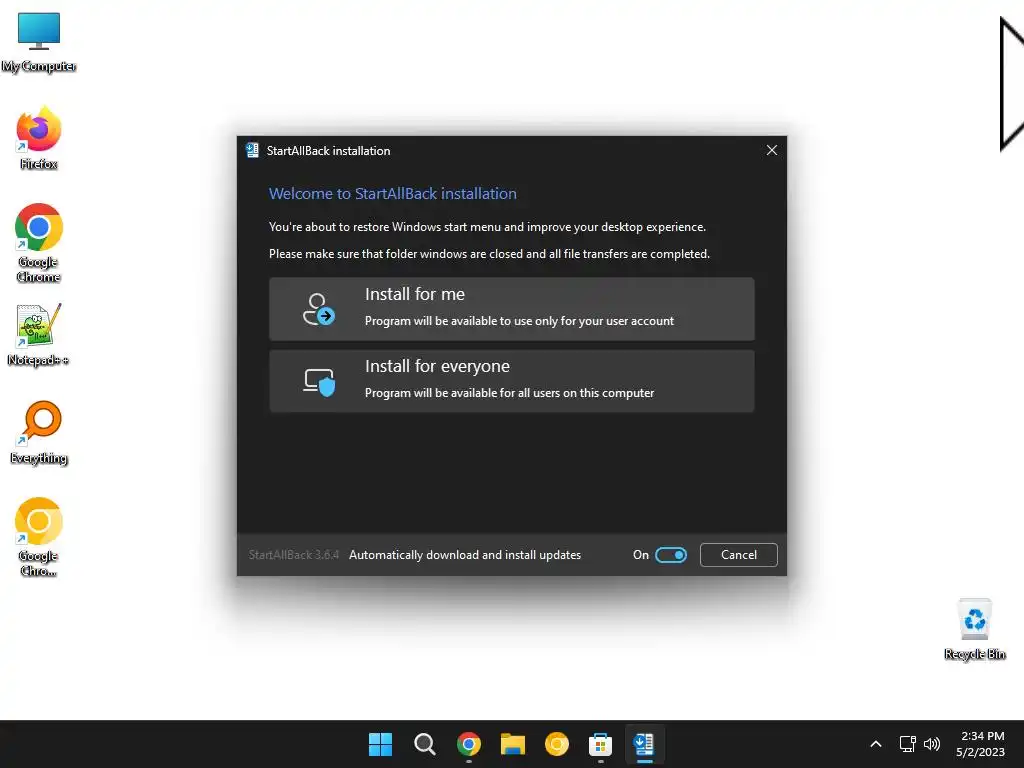Open taskbar Search magnifier

424,744
